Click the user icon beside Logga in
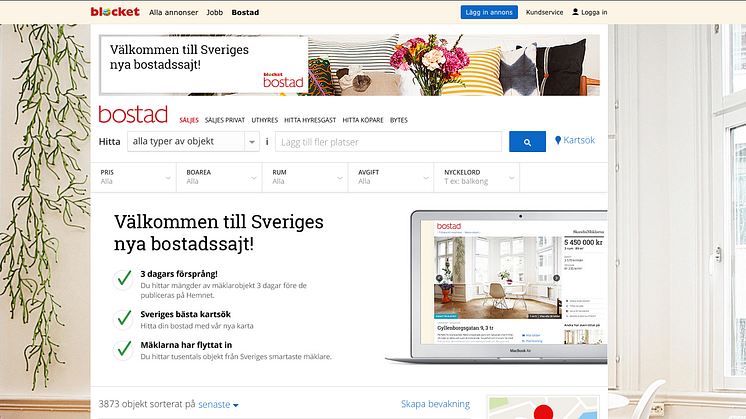 [575, 12]
